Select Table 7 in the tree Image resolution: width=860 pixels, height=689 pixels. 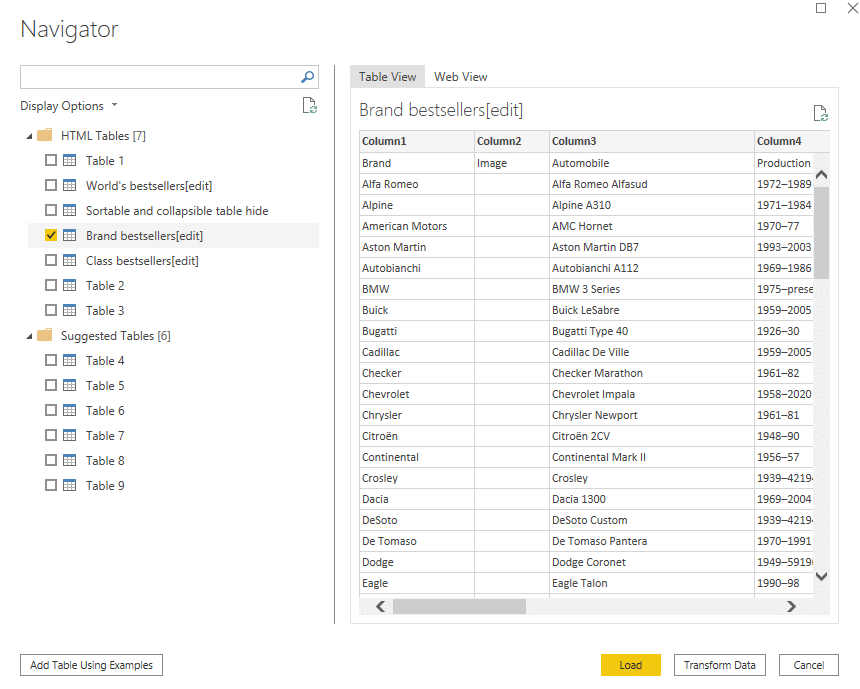(x=105, y=435)
